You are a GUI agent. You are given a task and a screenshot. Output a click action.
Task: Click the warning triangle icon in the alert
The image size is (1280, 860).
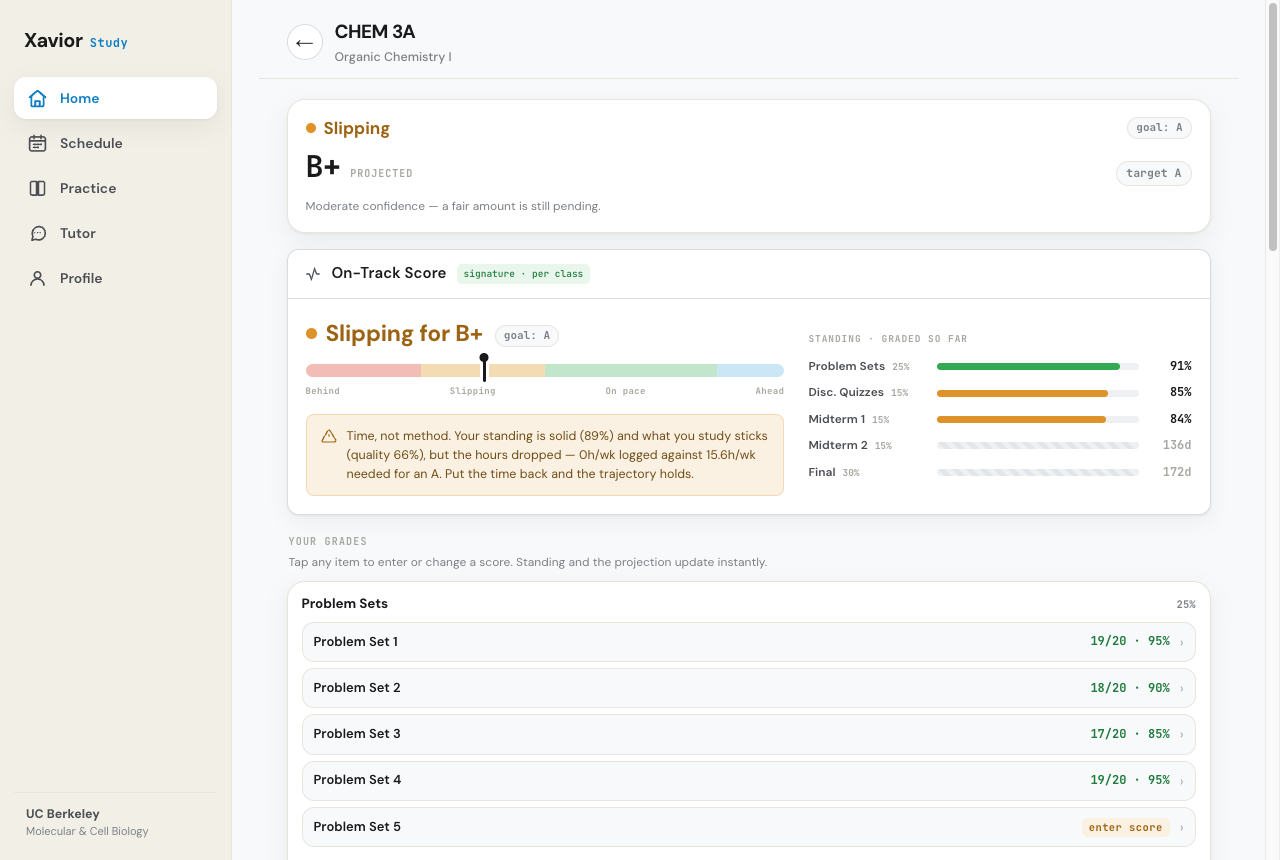(329, 437)
